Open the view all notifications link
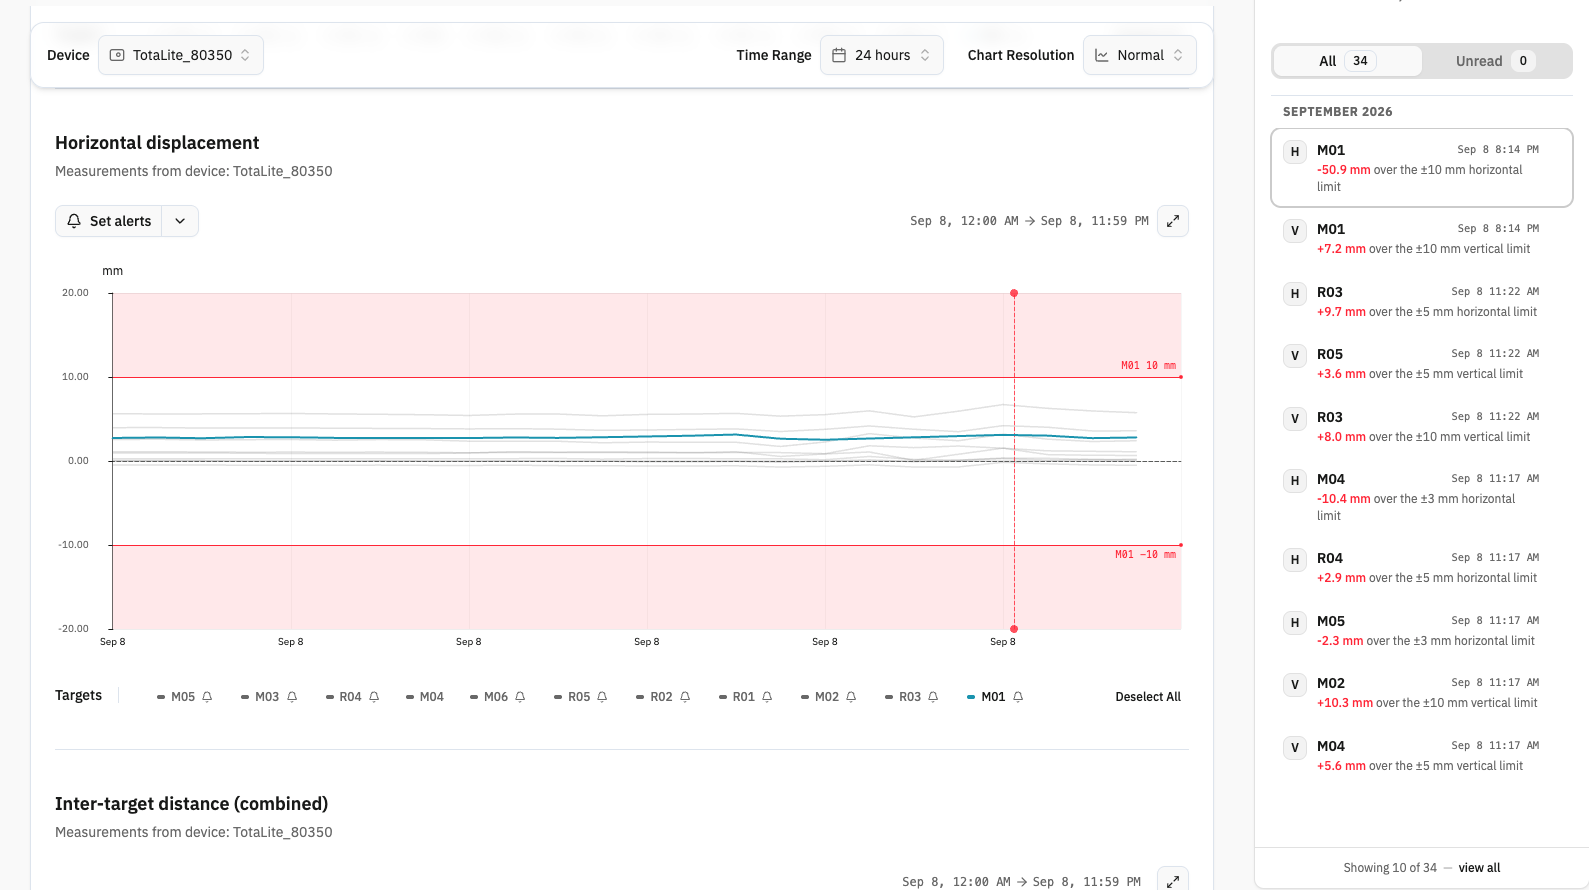This screenshot has width=1589, height=890. tap(1479, 868)
